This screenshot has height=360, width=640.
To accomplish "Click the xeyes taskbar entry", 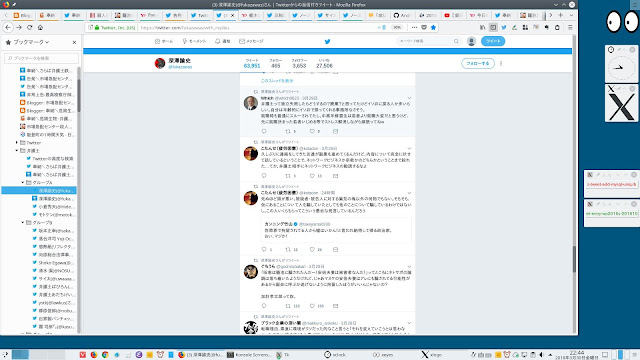I will tap(384, 355).
